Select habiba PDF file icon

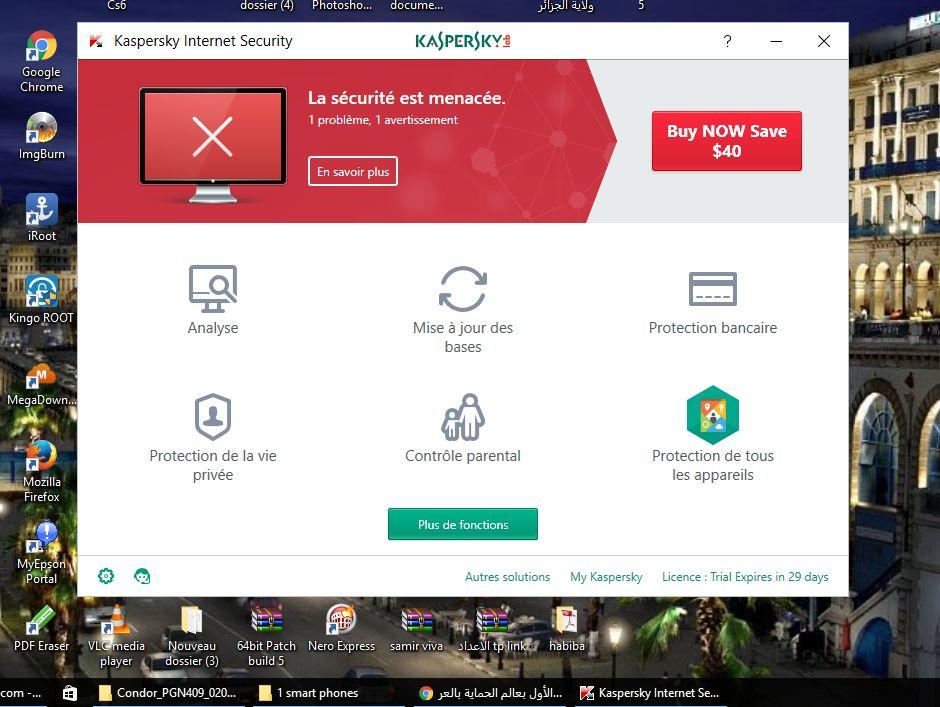(567, 628)
